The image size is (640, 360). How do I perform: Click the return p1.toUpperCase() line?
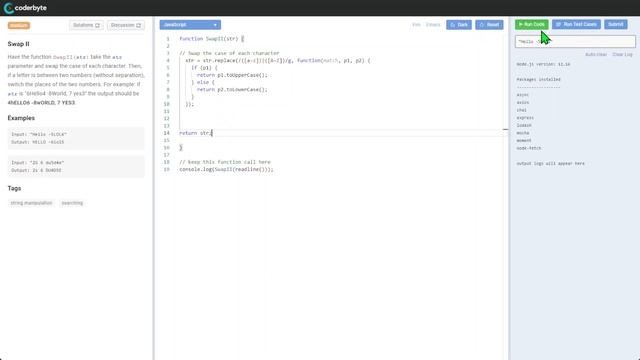click(x=232, y=75)
